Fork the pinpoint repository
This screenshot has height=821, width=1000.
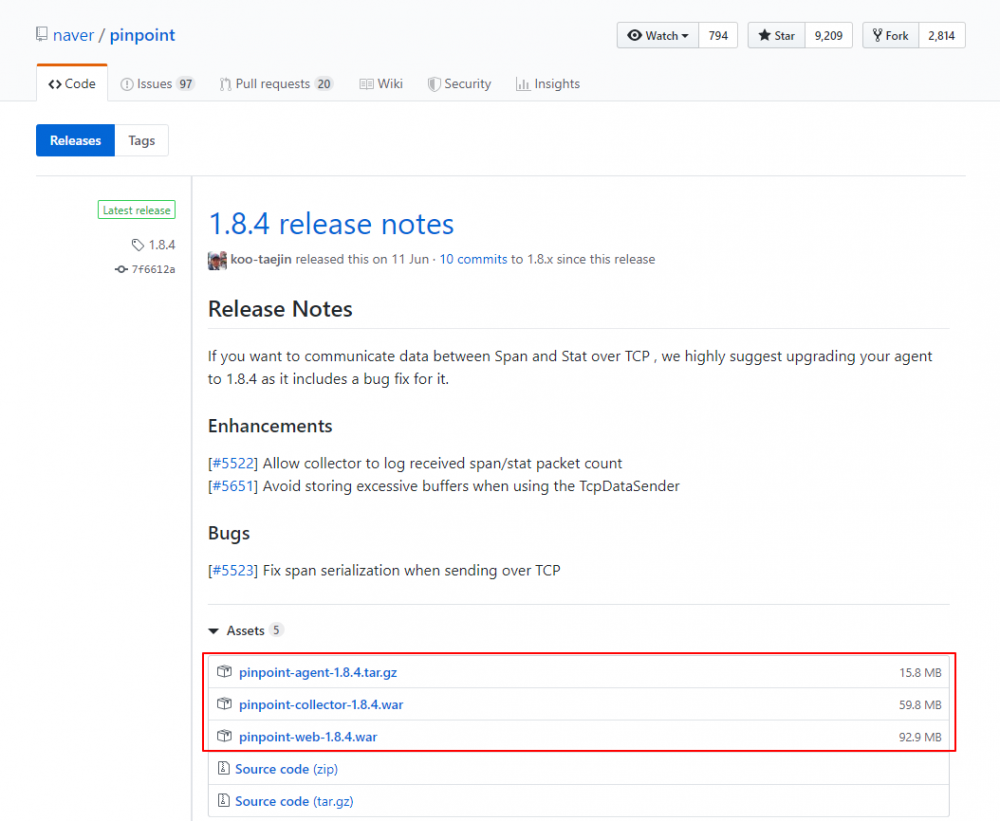[x=890, y=36]
